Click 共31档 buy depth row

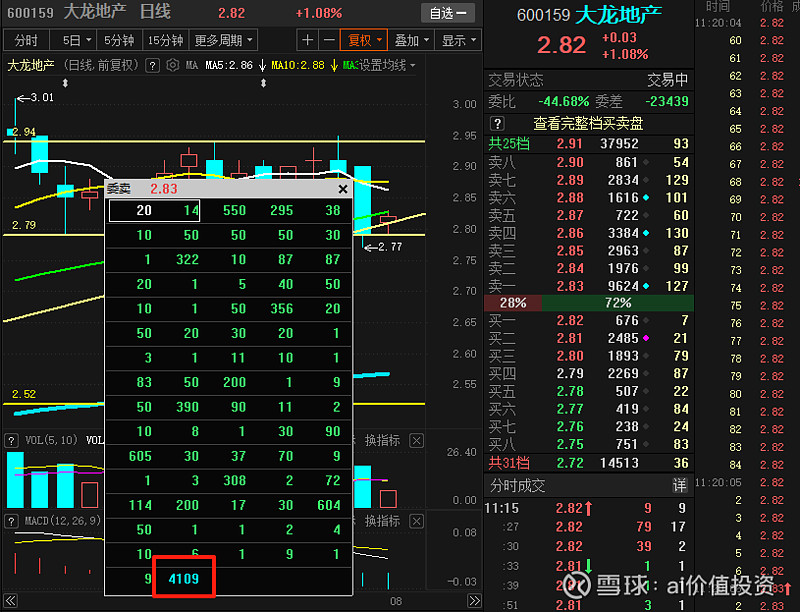click(588, 463)
